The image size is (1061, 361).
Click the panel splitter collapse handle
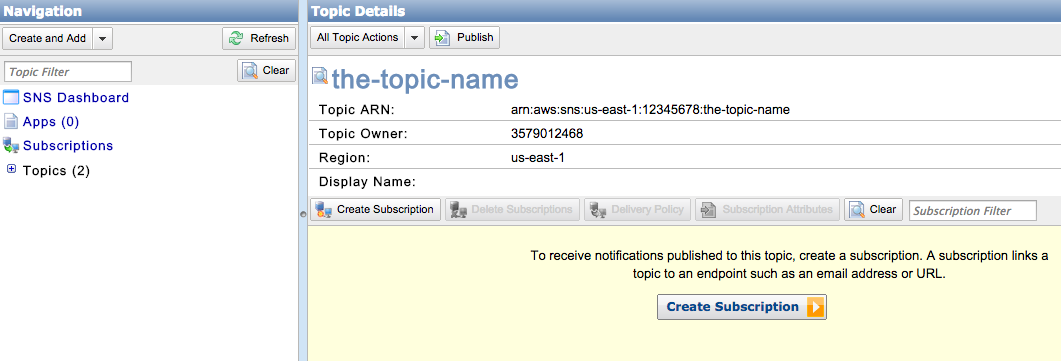click(302, 214)
